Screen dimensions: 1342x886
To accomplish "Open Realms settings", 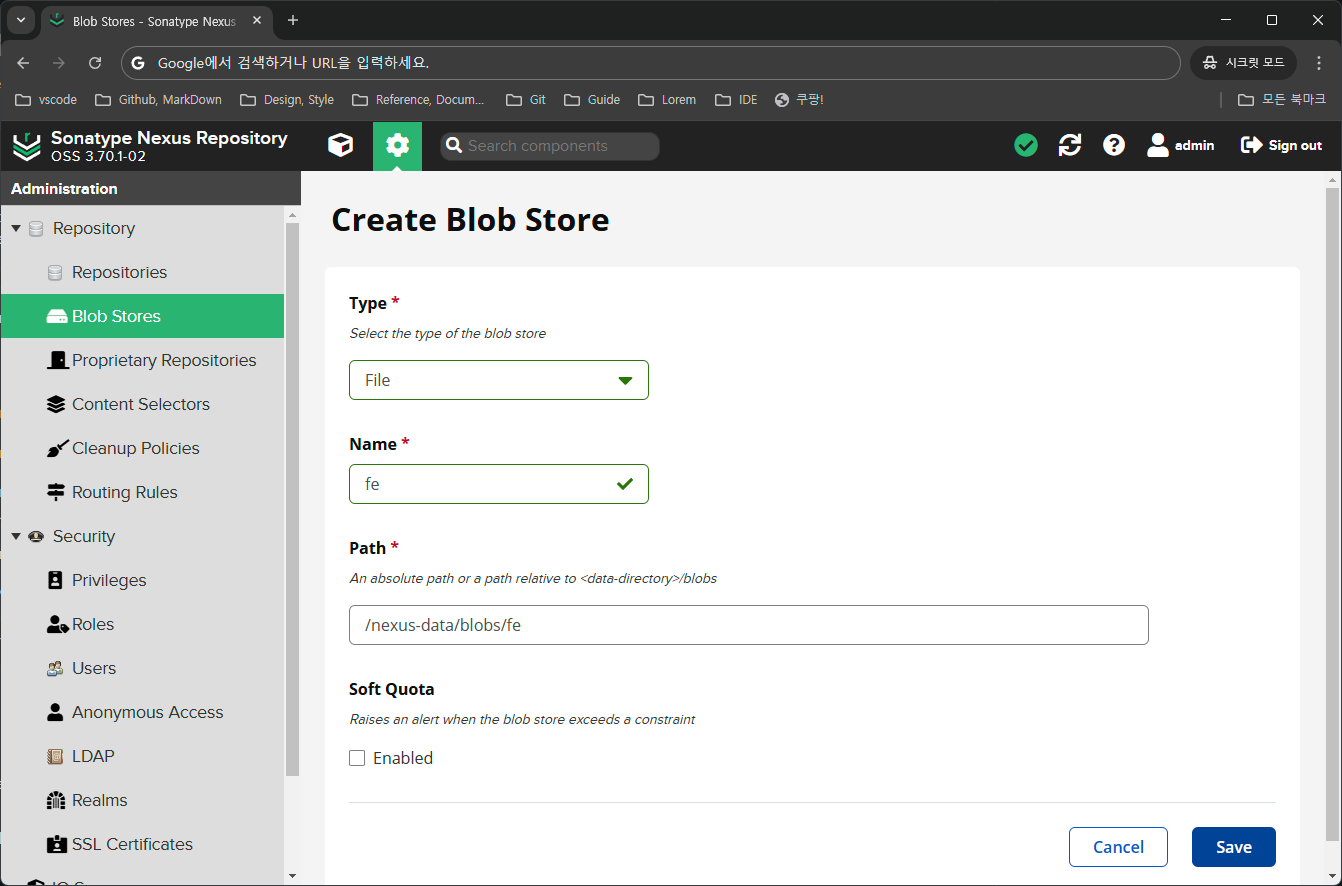I will click(x=142, y=800).
